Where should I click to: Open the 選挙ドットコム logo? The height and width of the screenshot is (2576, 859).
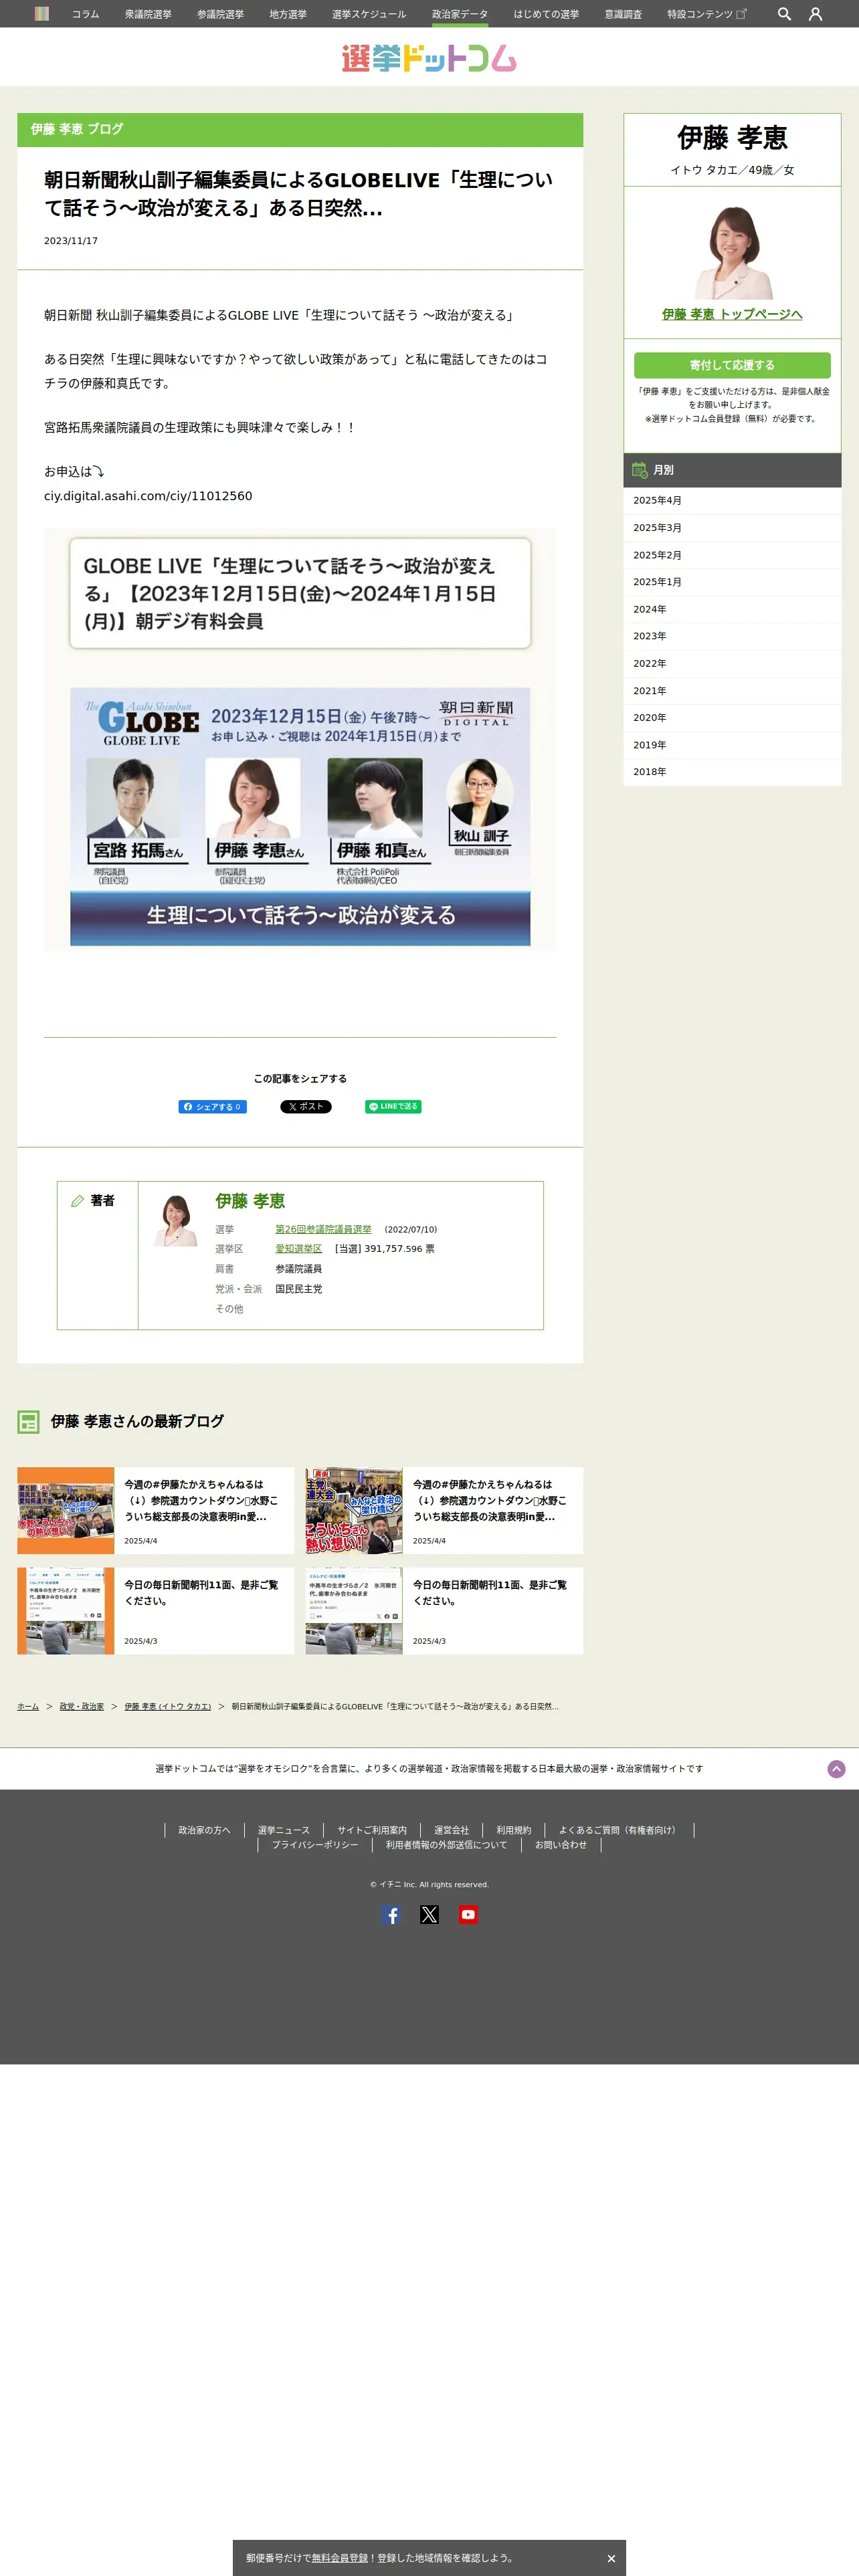coord(429,58)
